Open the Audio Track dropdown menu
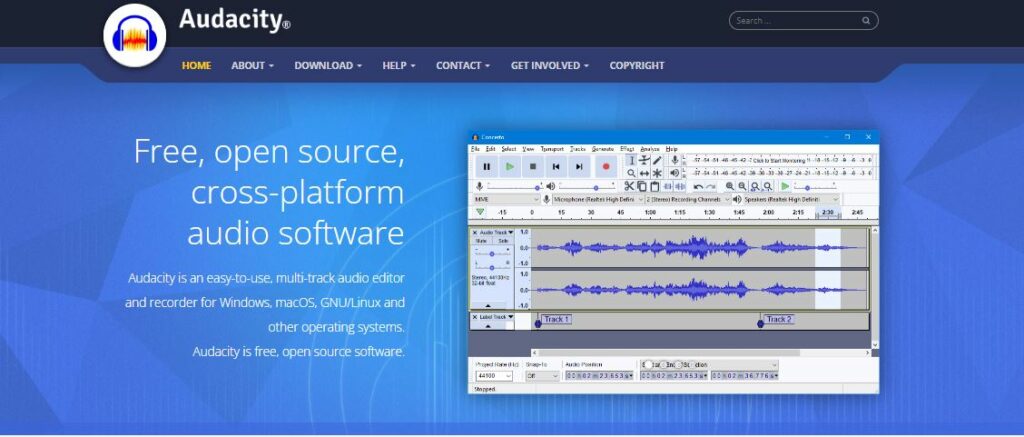The width and height of the screenshot is (1024, 437). (511, 233)
